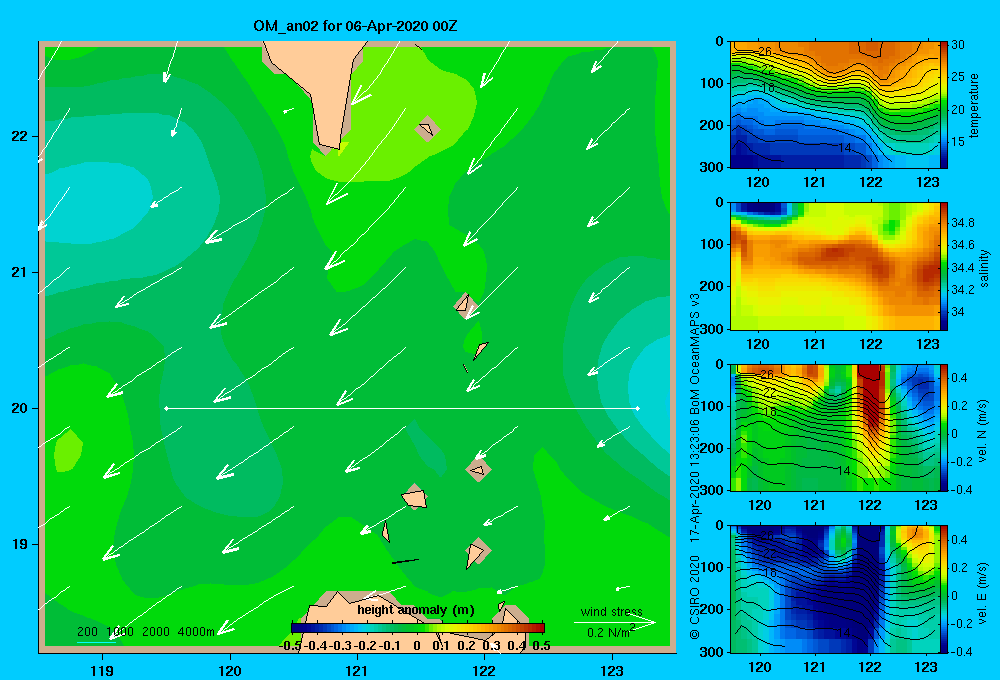Click the latitude label 20 on main map

tap(19, 408)
